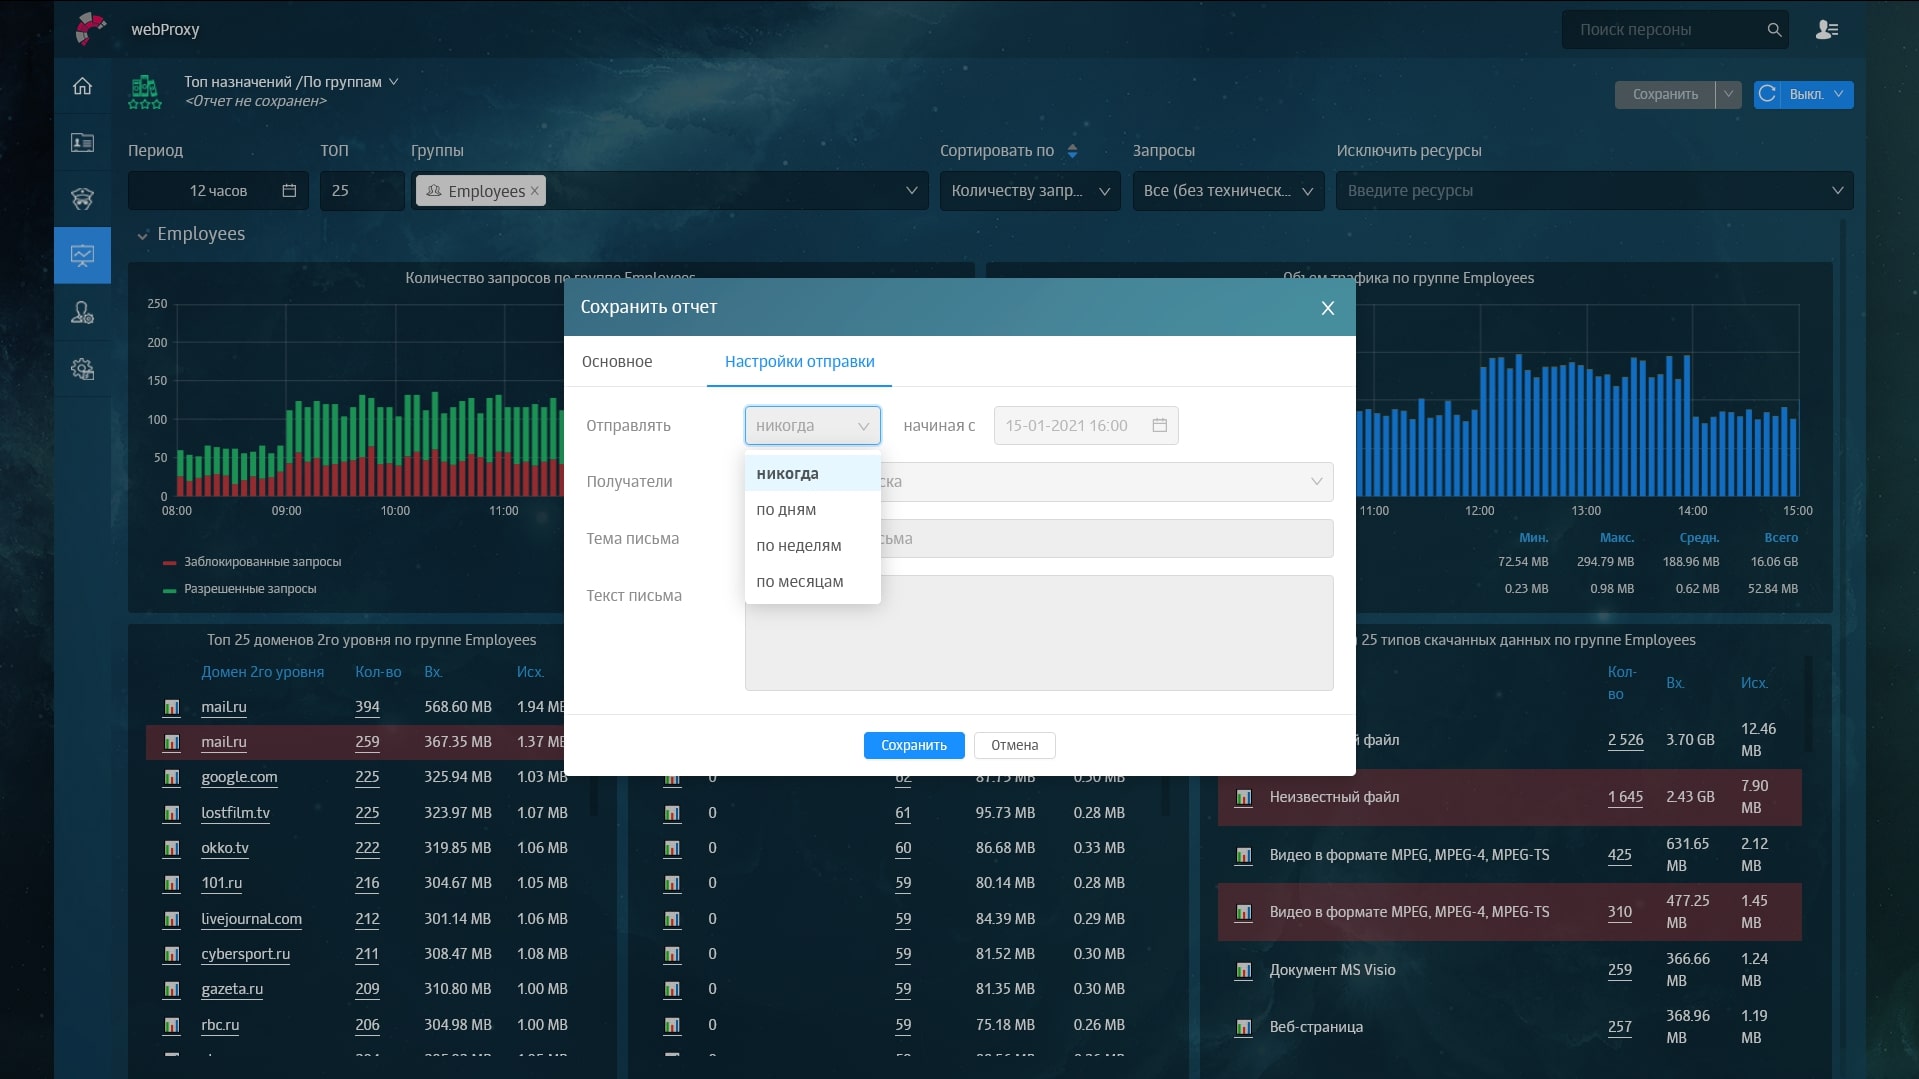The height and width of the screenshot is (1079, 1919).
Task: Click the blue Сохранить button in dialog
Action: (913, 745)
